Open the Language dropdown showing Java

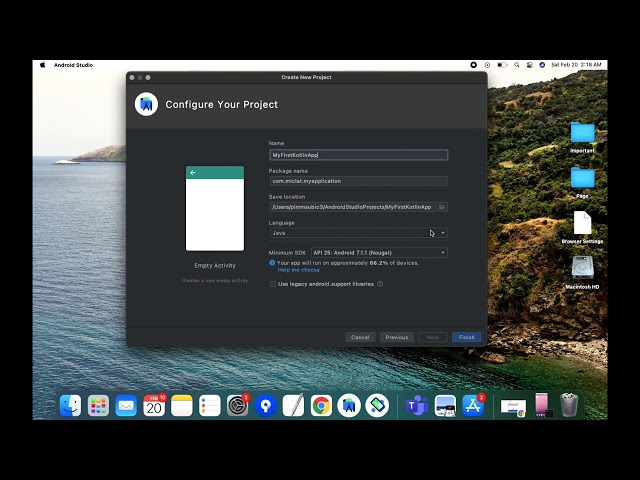[x=358, y=233]
